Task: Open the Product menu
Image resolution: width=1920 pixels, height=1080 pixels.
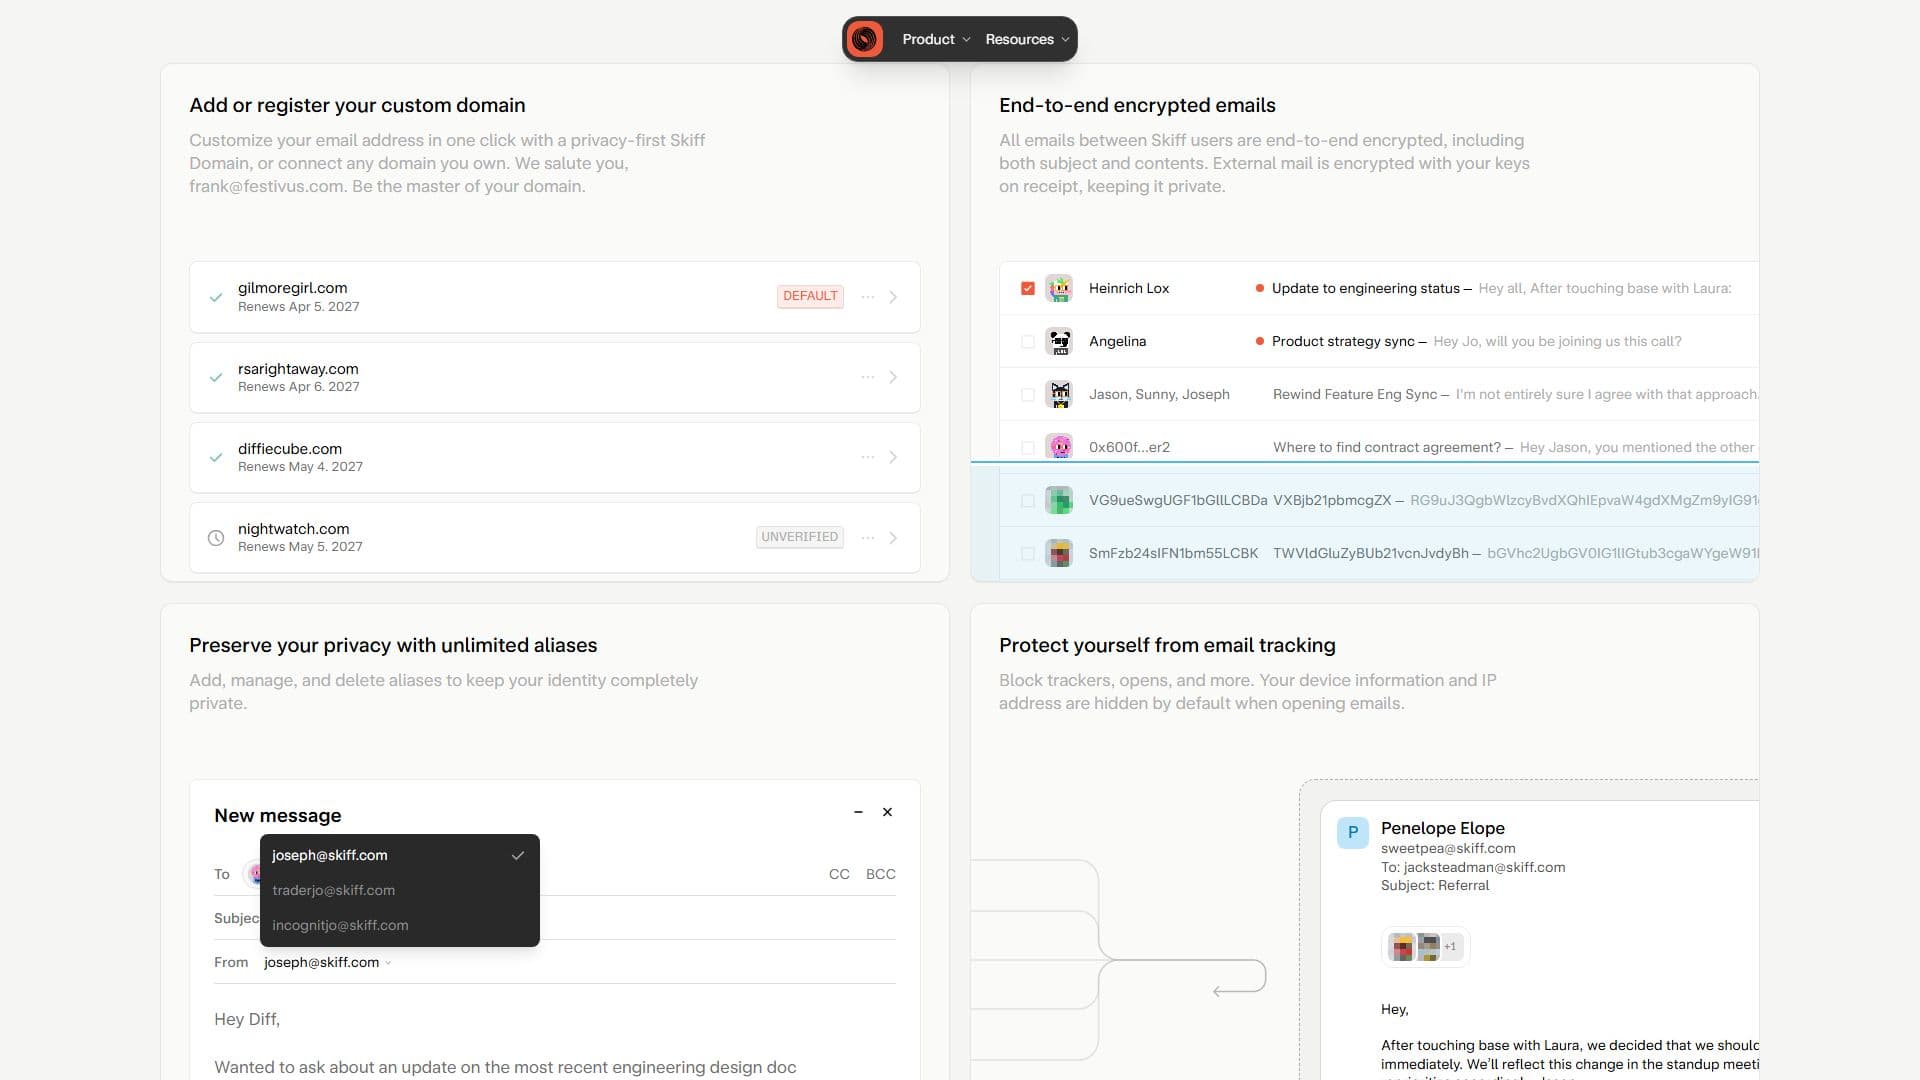Action: (x=936, y=39)
